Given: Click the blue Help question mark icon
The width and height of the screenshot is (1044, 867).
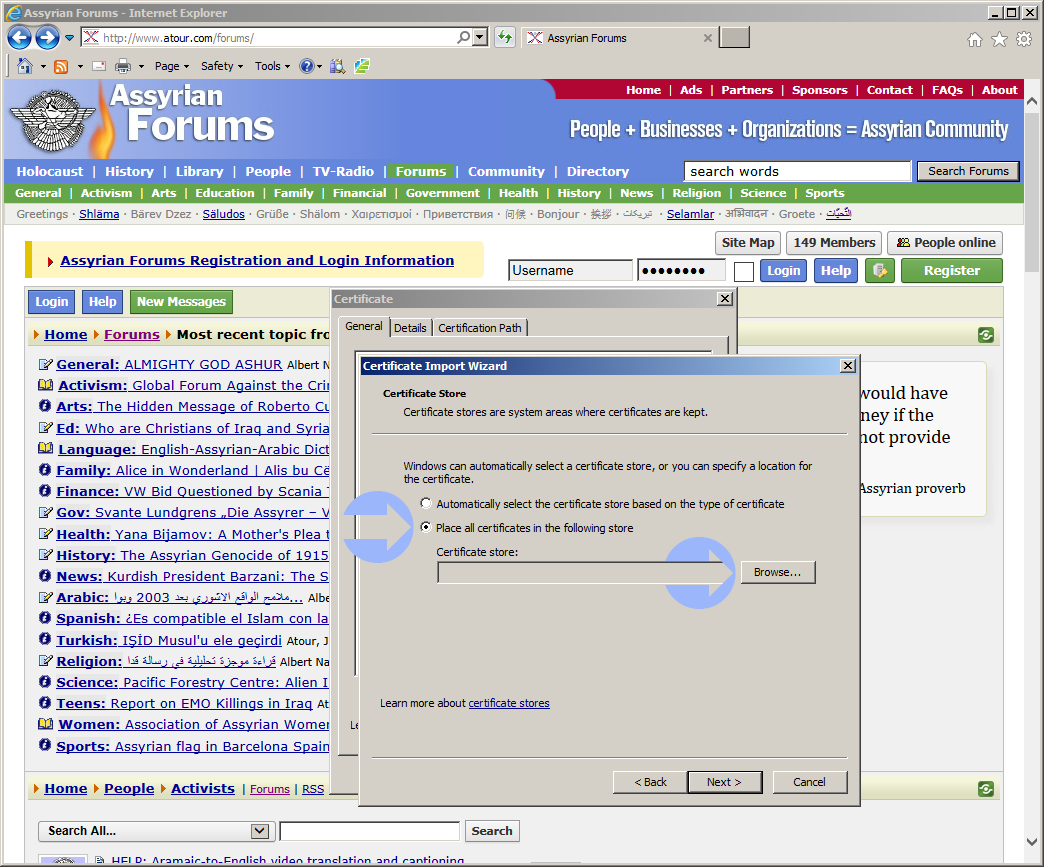Looking at the screenshot, I should coord(307,66).
